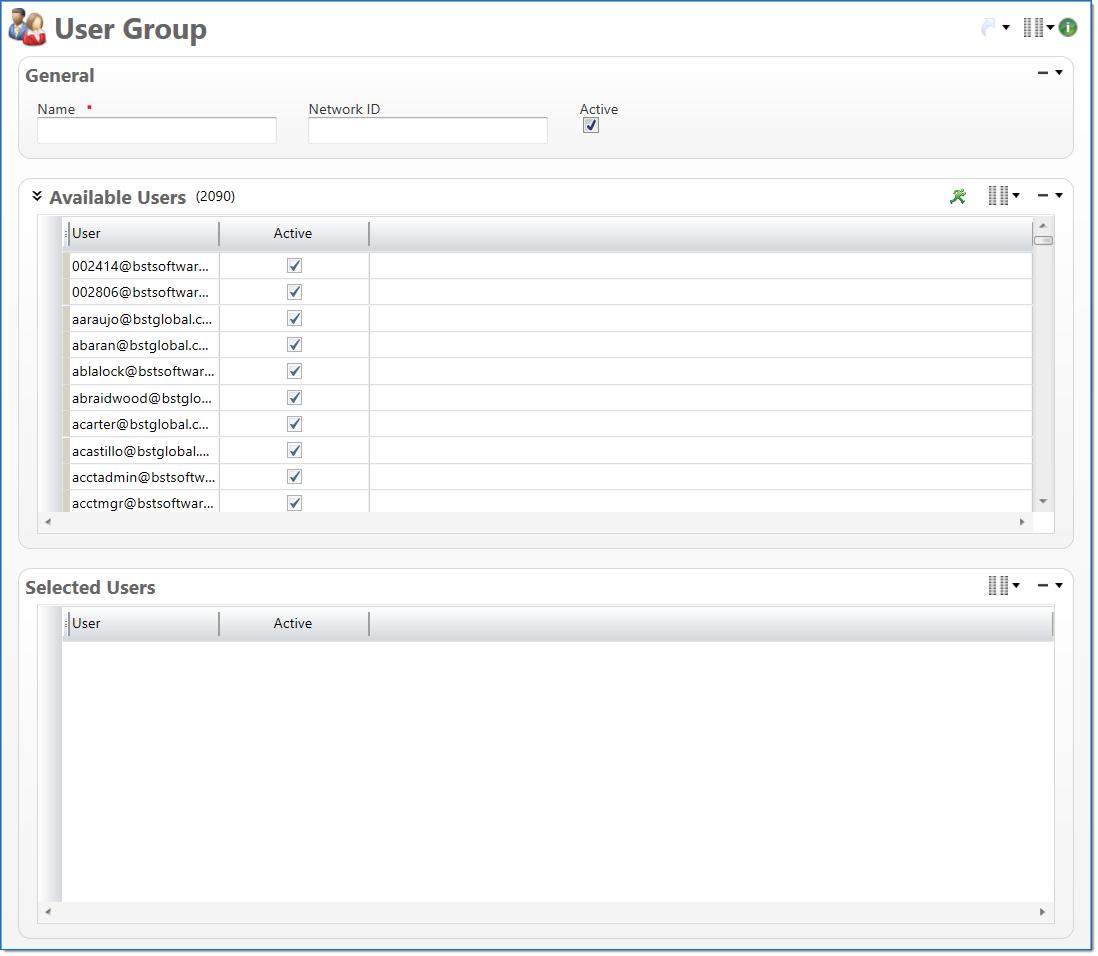This screenshot has height=956, width=1098.
Task: Expand the double-chevron beside Available Users
Action: click(x=37, y=196)
